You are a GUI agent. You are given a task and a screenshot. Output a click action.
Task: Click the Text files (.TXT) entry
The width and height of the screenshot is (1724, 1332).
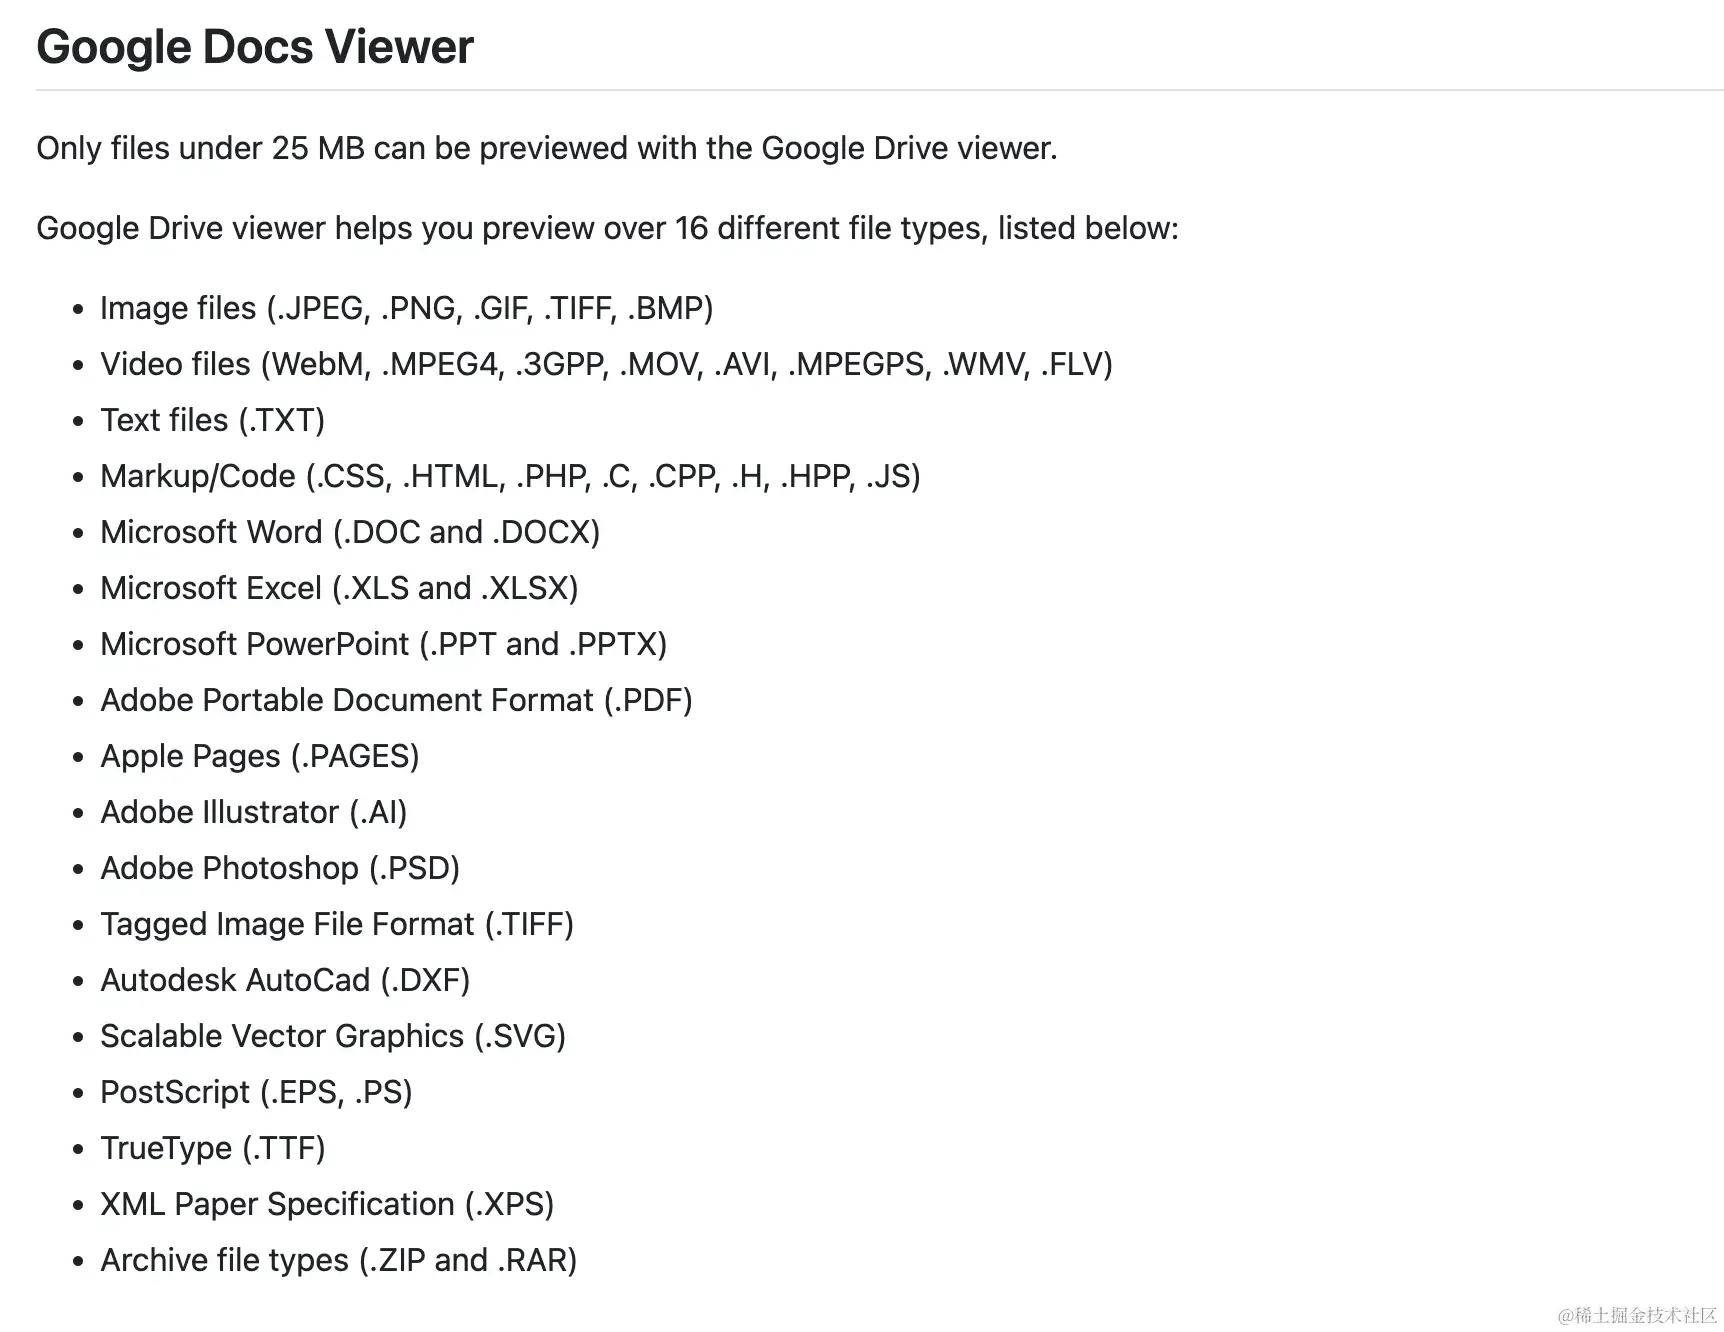(213, 420)
